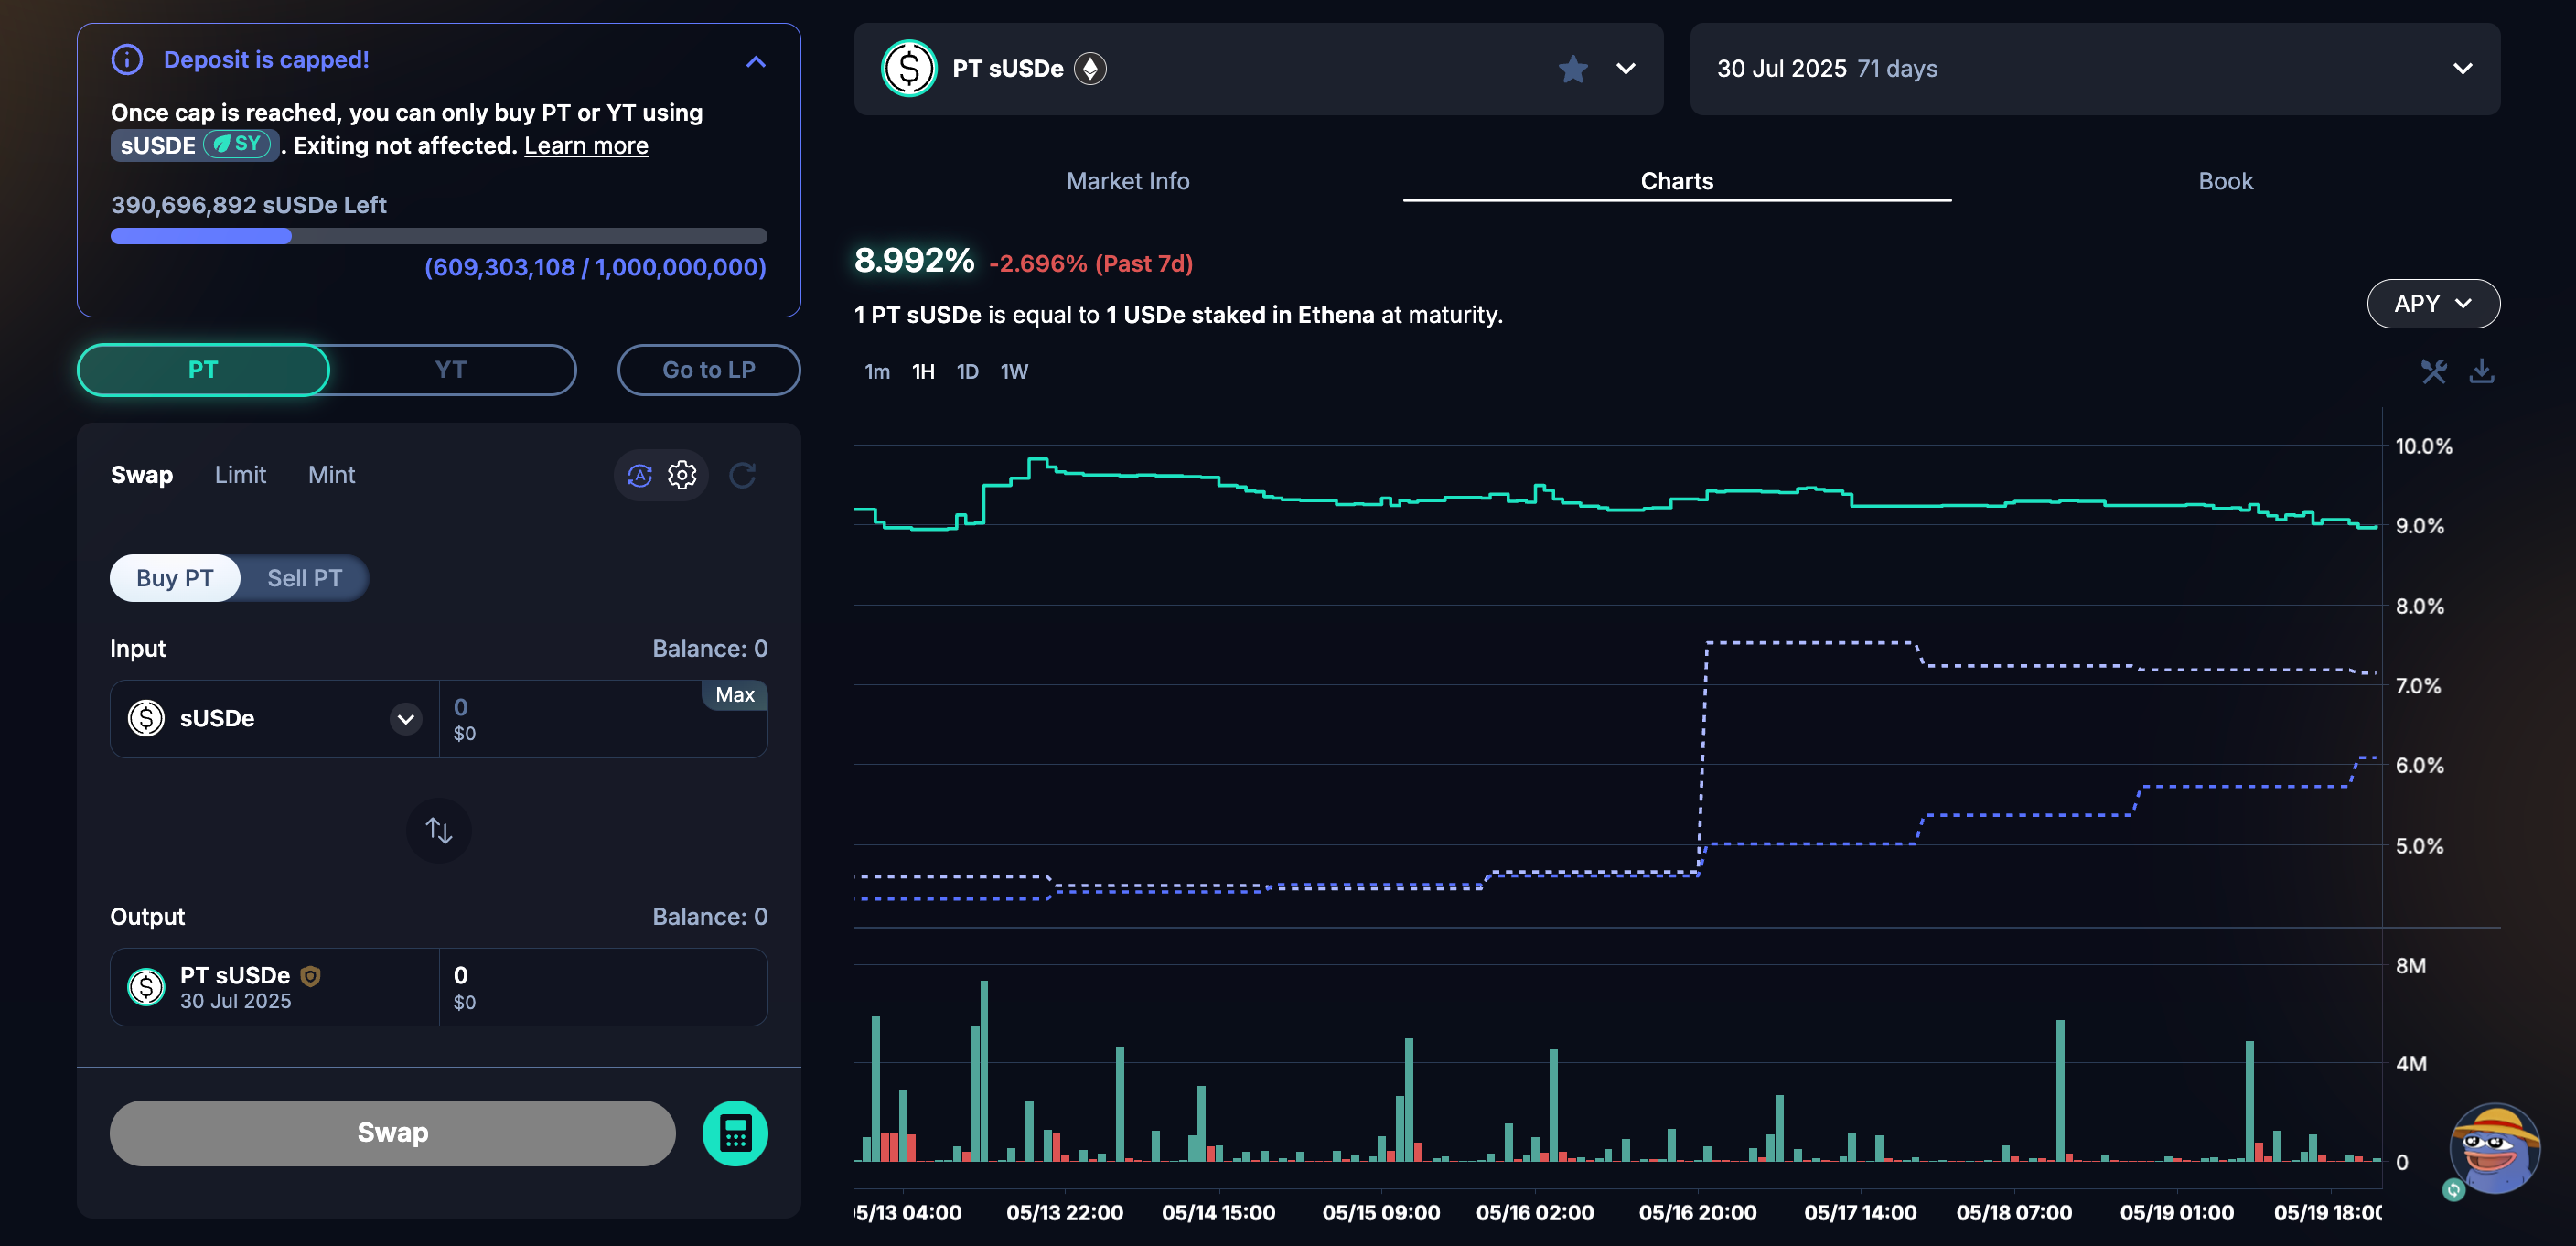Switch to Book tab

point(2225,181)
